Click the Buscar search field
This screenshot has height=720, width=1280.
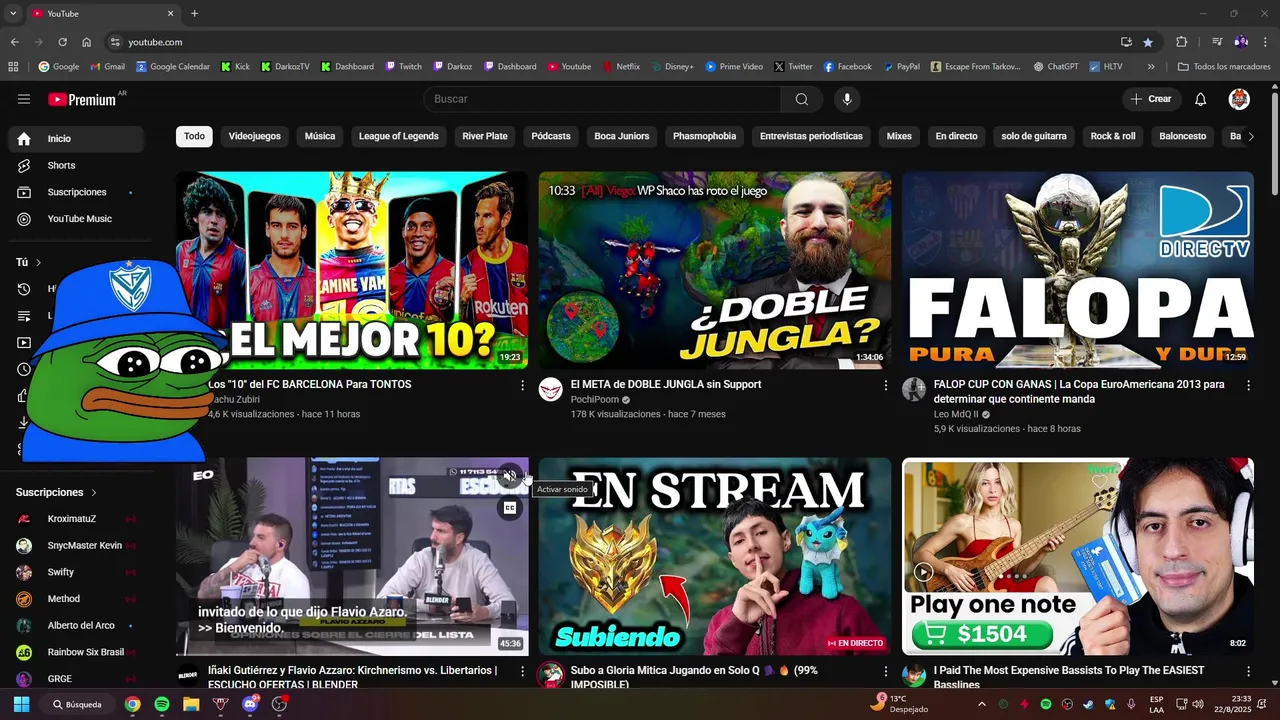tap(603, 99)
